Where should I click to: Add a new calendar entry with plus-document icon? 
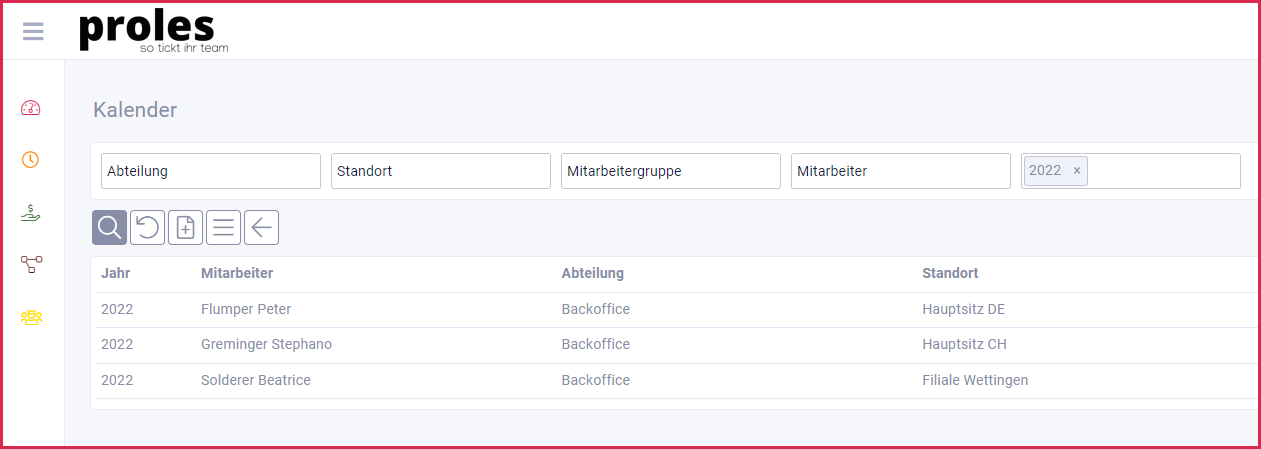click(185, 228)
